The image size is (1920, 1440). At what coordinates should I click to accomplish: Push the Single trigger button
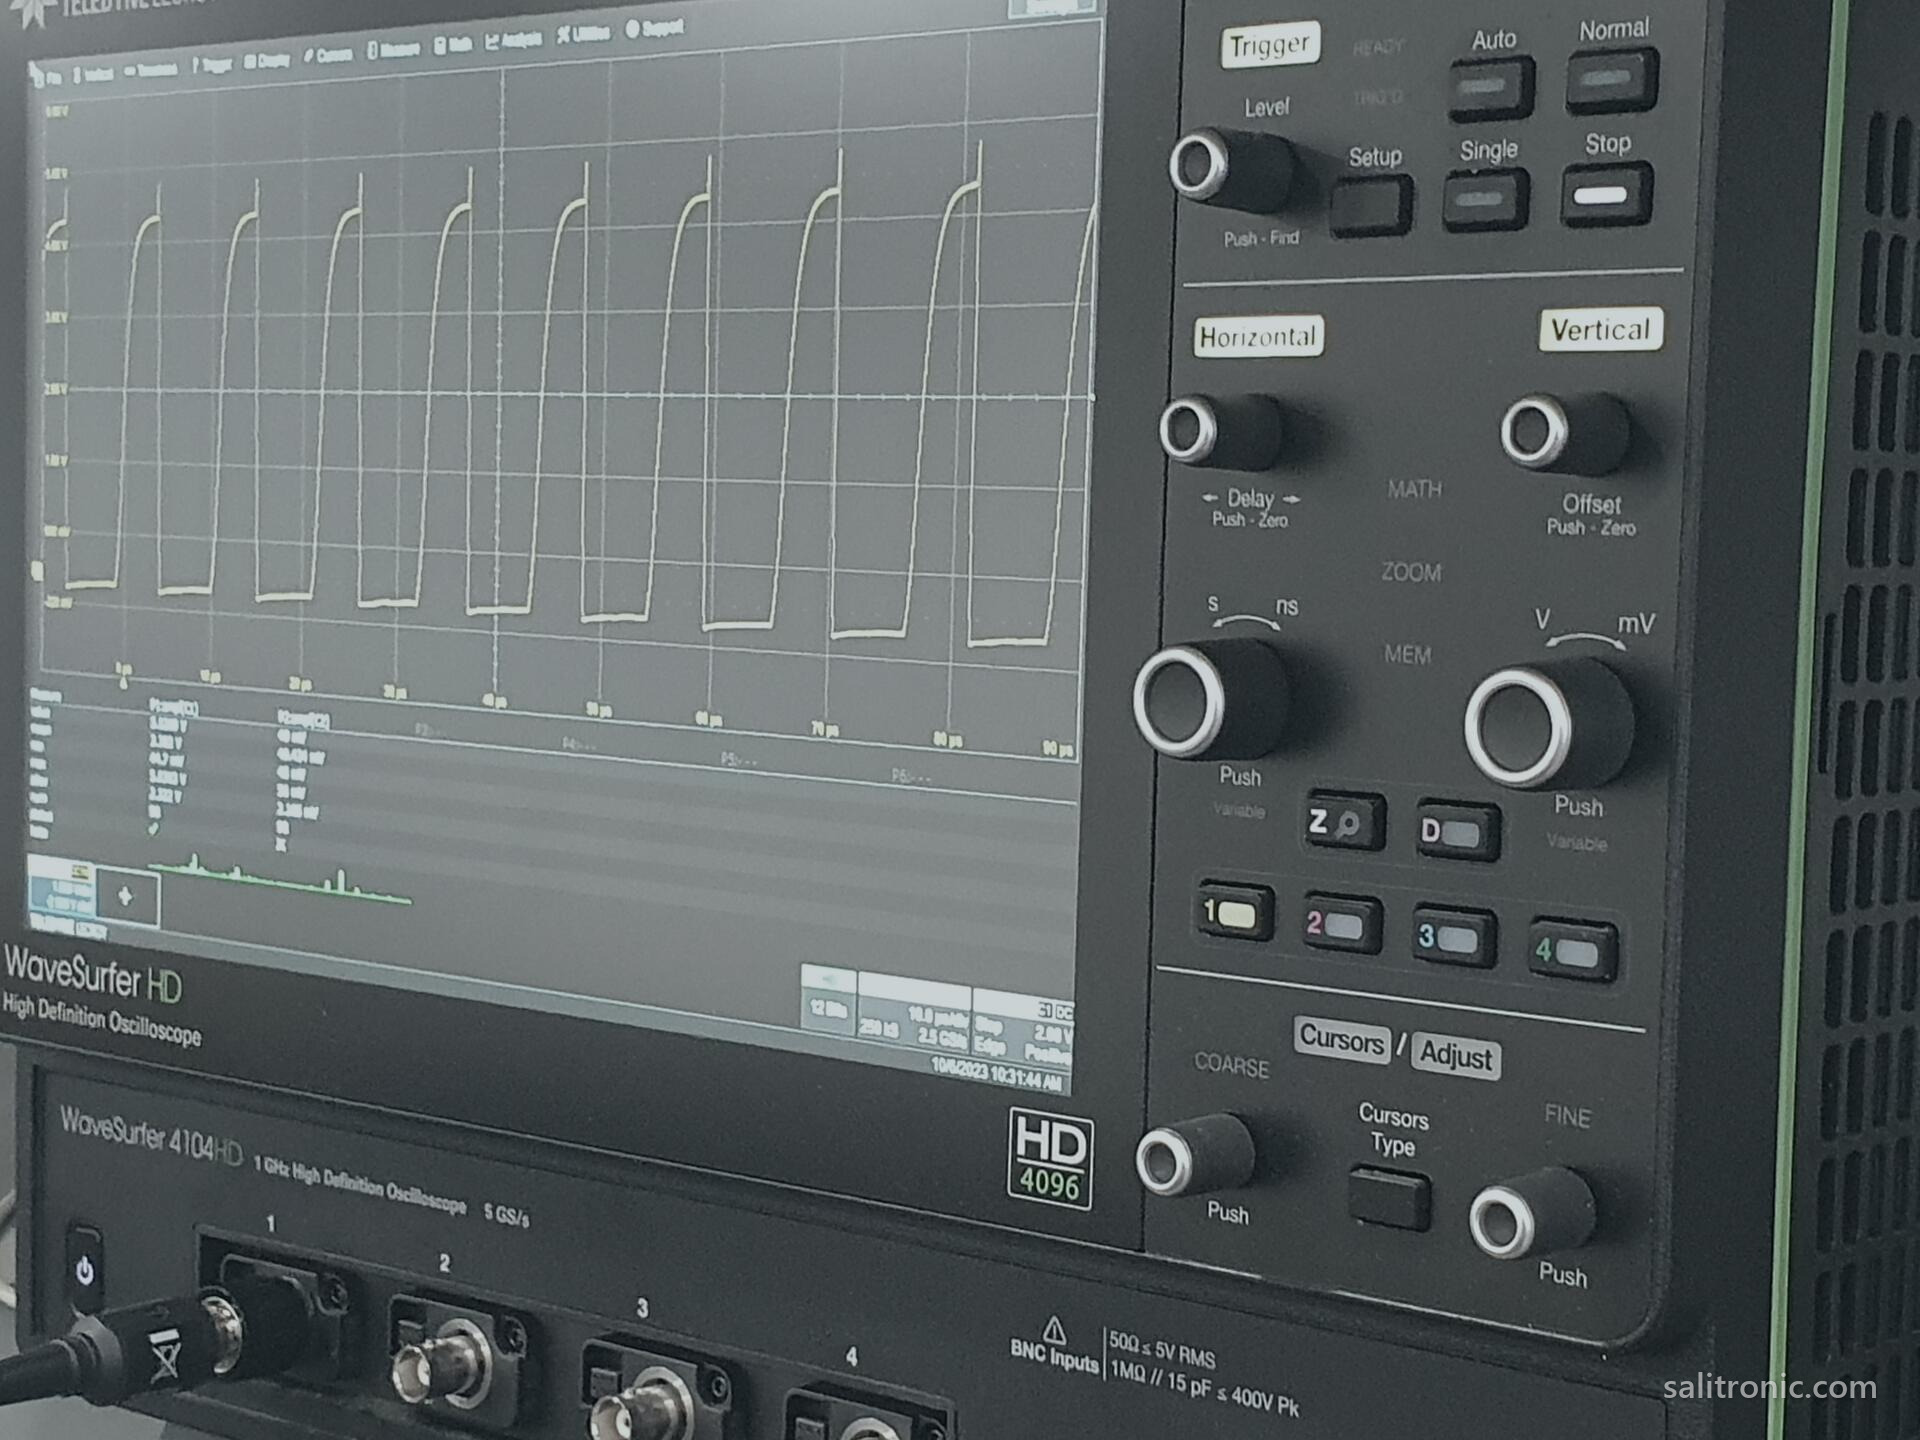tap(1485, 199)
